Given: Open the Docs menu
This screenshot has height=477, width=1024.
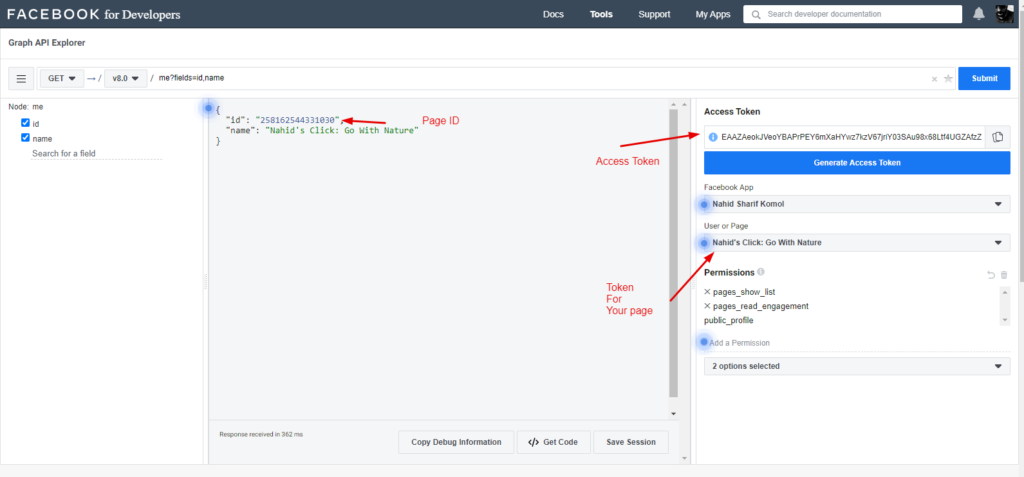Looking at the screenshot, I should pyautogui.click(x=553, y=14).
